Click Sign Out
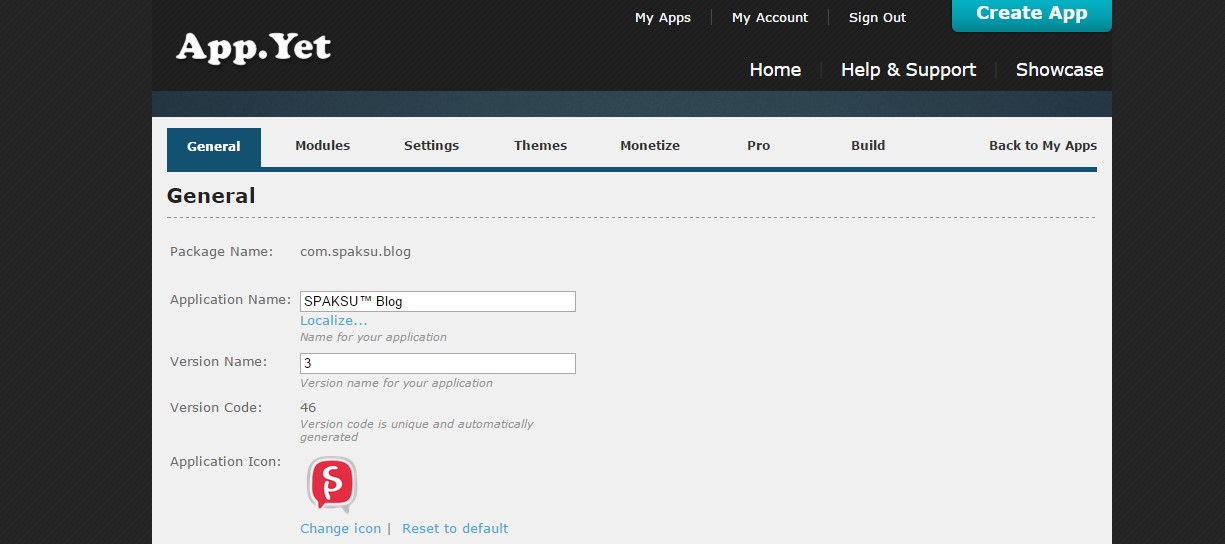 click(x=877, y=17)
